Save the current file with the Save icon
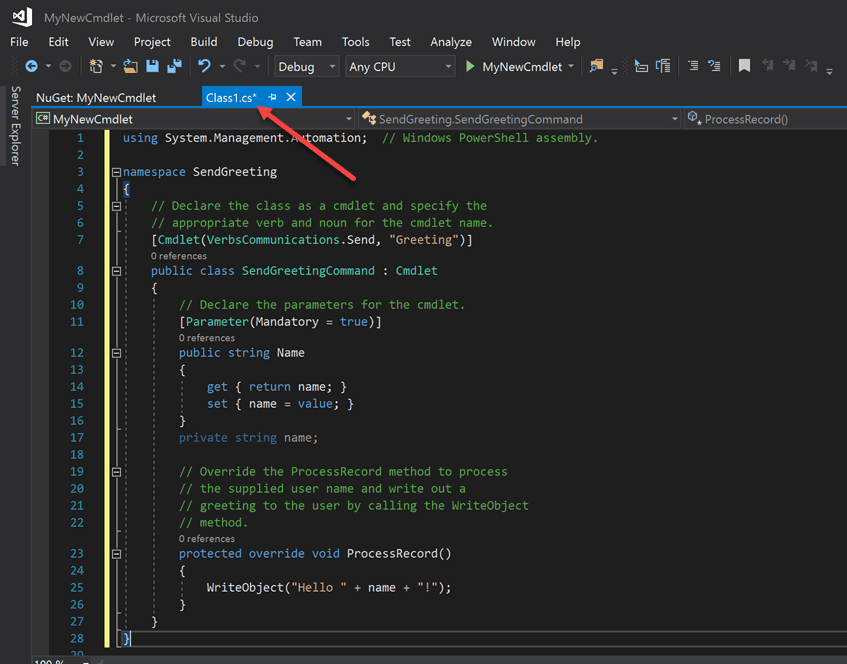The width and height of the screenshot is (847, 664). (x=153, y=67)
